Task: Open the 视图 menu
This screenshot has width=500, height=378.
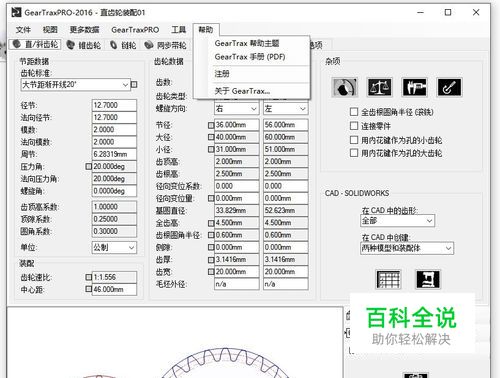Action: pos(50,30)
